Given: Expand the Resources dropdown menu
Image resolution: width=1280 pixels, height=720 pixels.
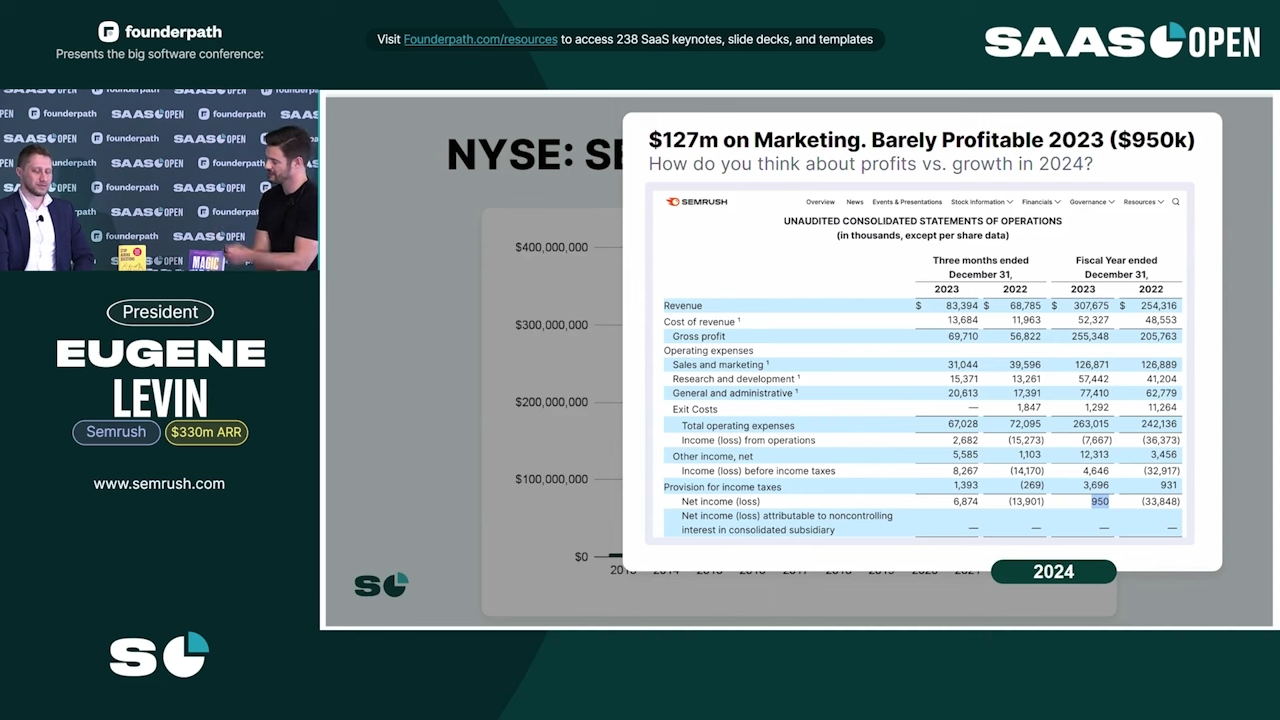Looking at the screenshot, I should tap(1143, 202).
